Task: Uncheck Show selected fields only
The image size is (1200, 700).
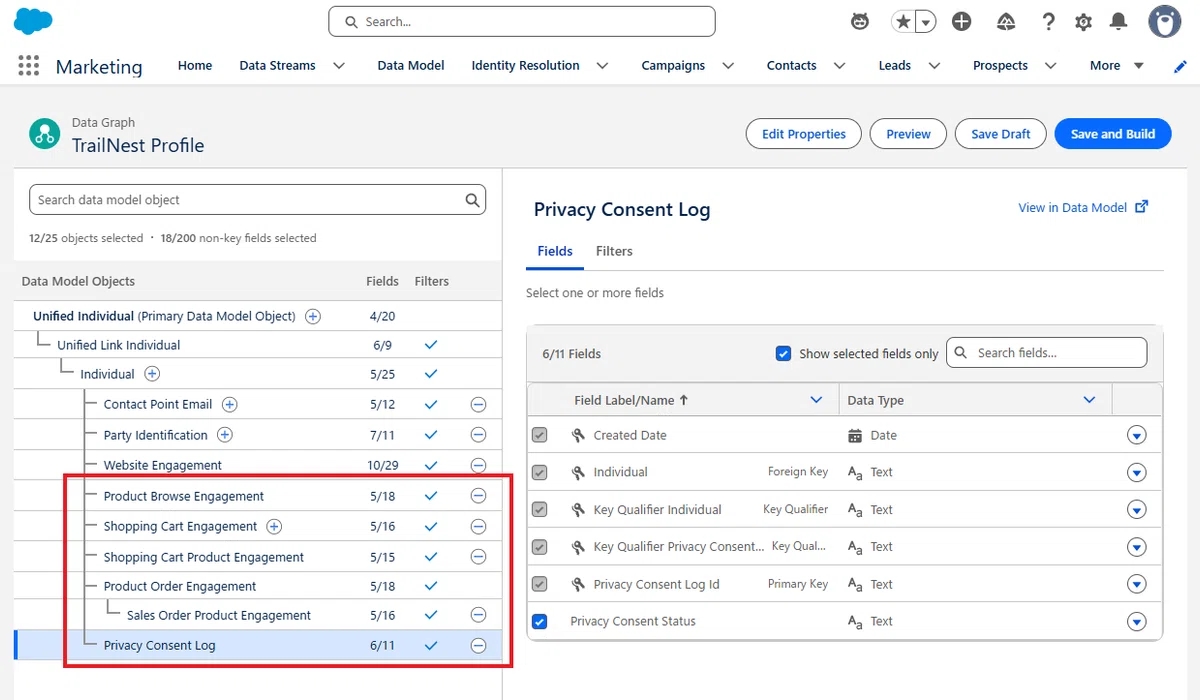Action: (784, 354)
